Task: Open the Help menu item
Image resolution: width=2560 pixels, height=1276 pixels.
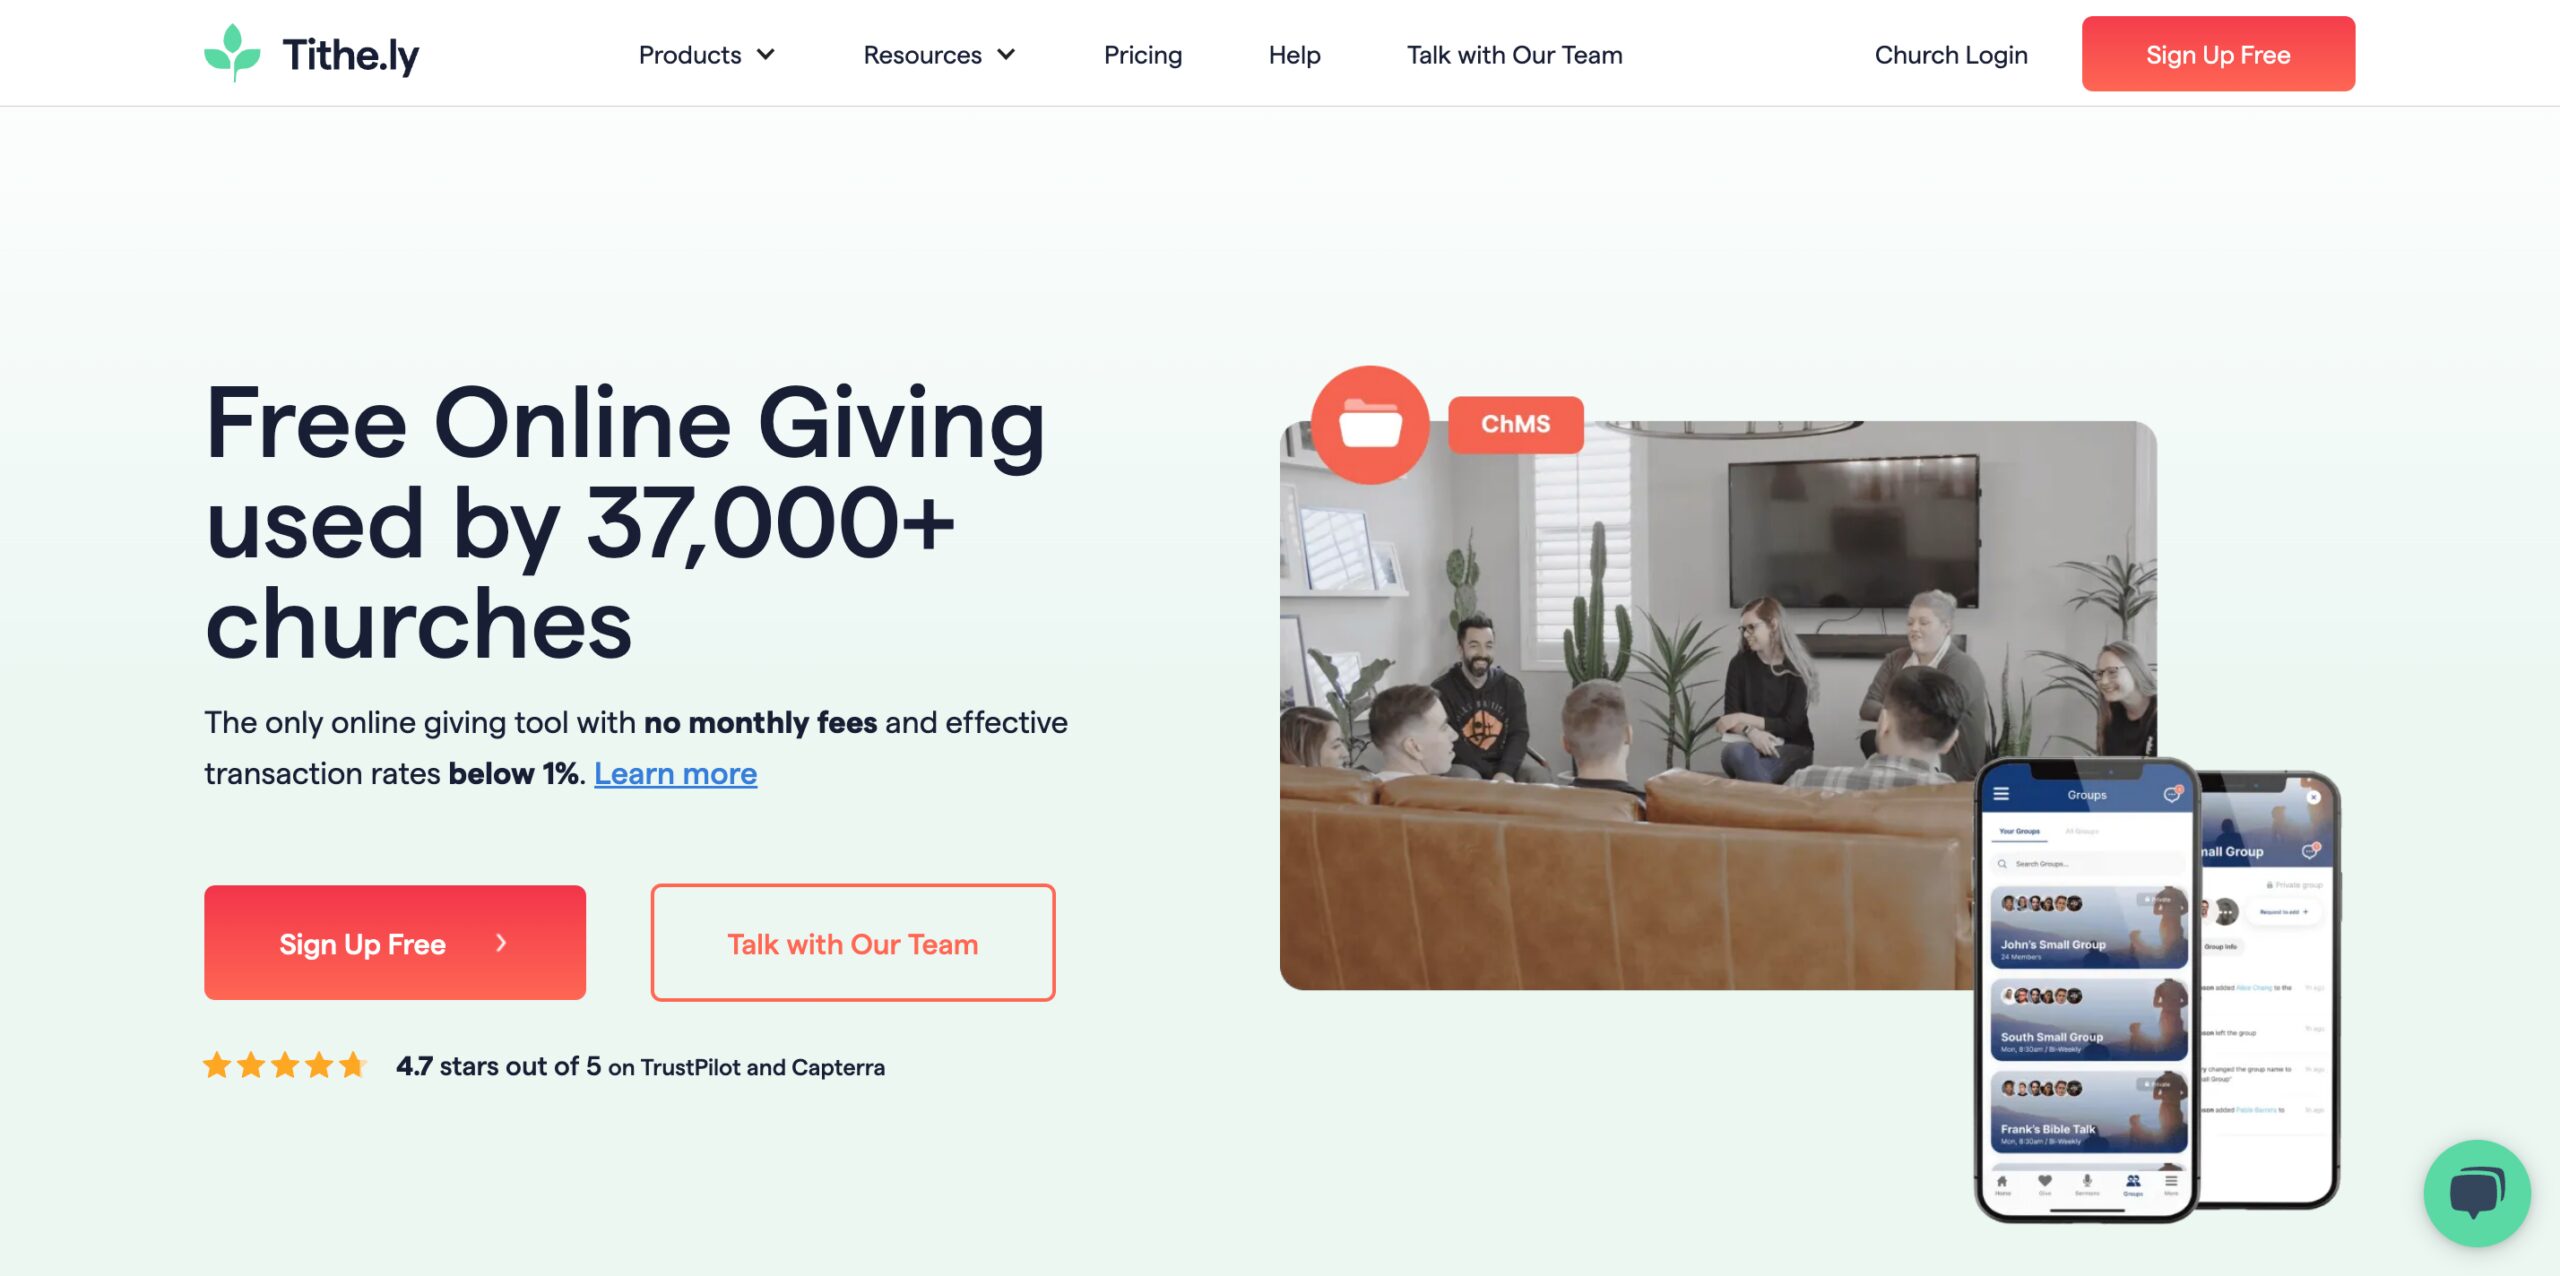Action: (x=1294, y=55)
